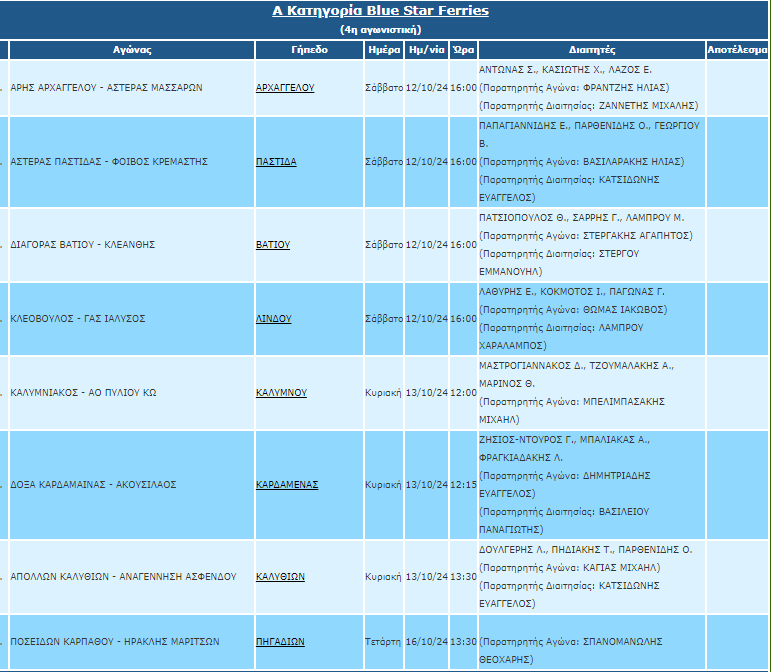Select match ΔΟΞΑ ΚΑΡΔΑΜΑΙΝΑΣ - ΑΚΟΥΣΙΛΑΟΣ
771x672 pixels.
[93, 485]
